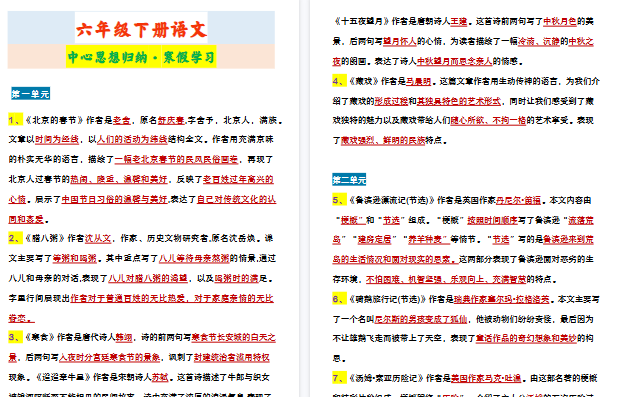Click the underlined phrase "等粥和喝粥"

[74, 258]
